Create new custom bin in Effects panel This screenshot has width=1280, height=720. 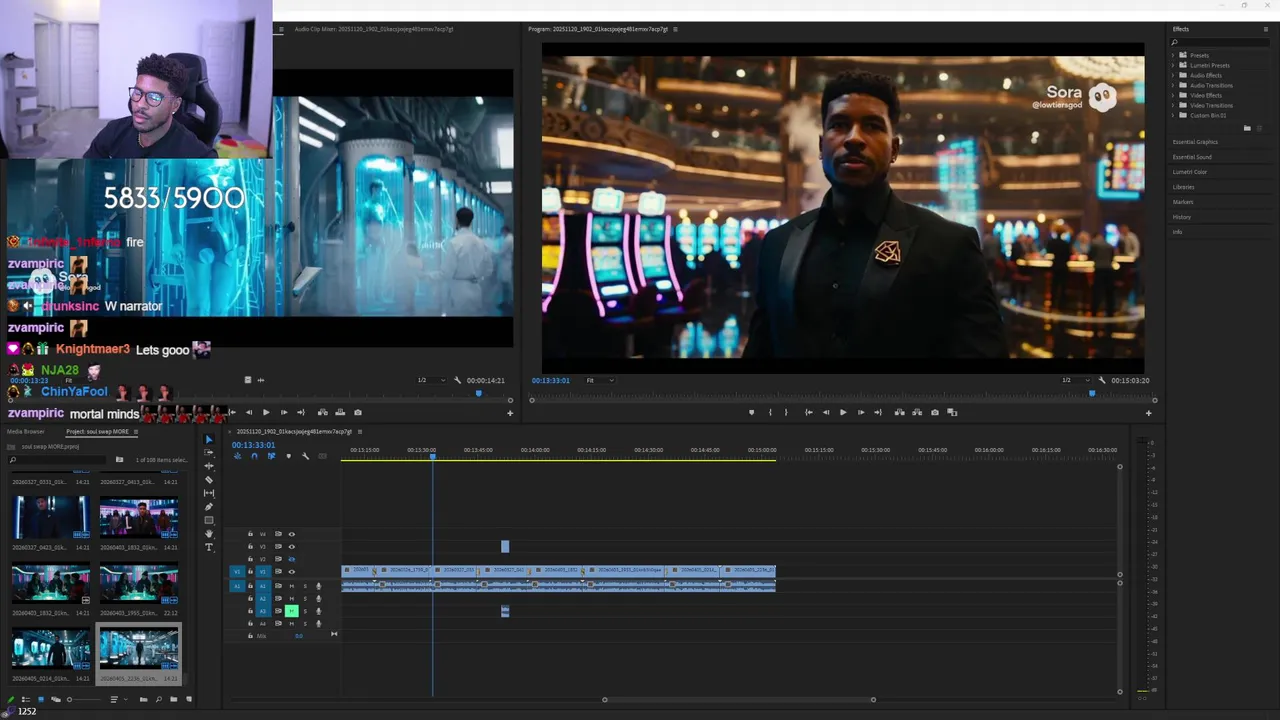click(1247, 128)
